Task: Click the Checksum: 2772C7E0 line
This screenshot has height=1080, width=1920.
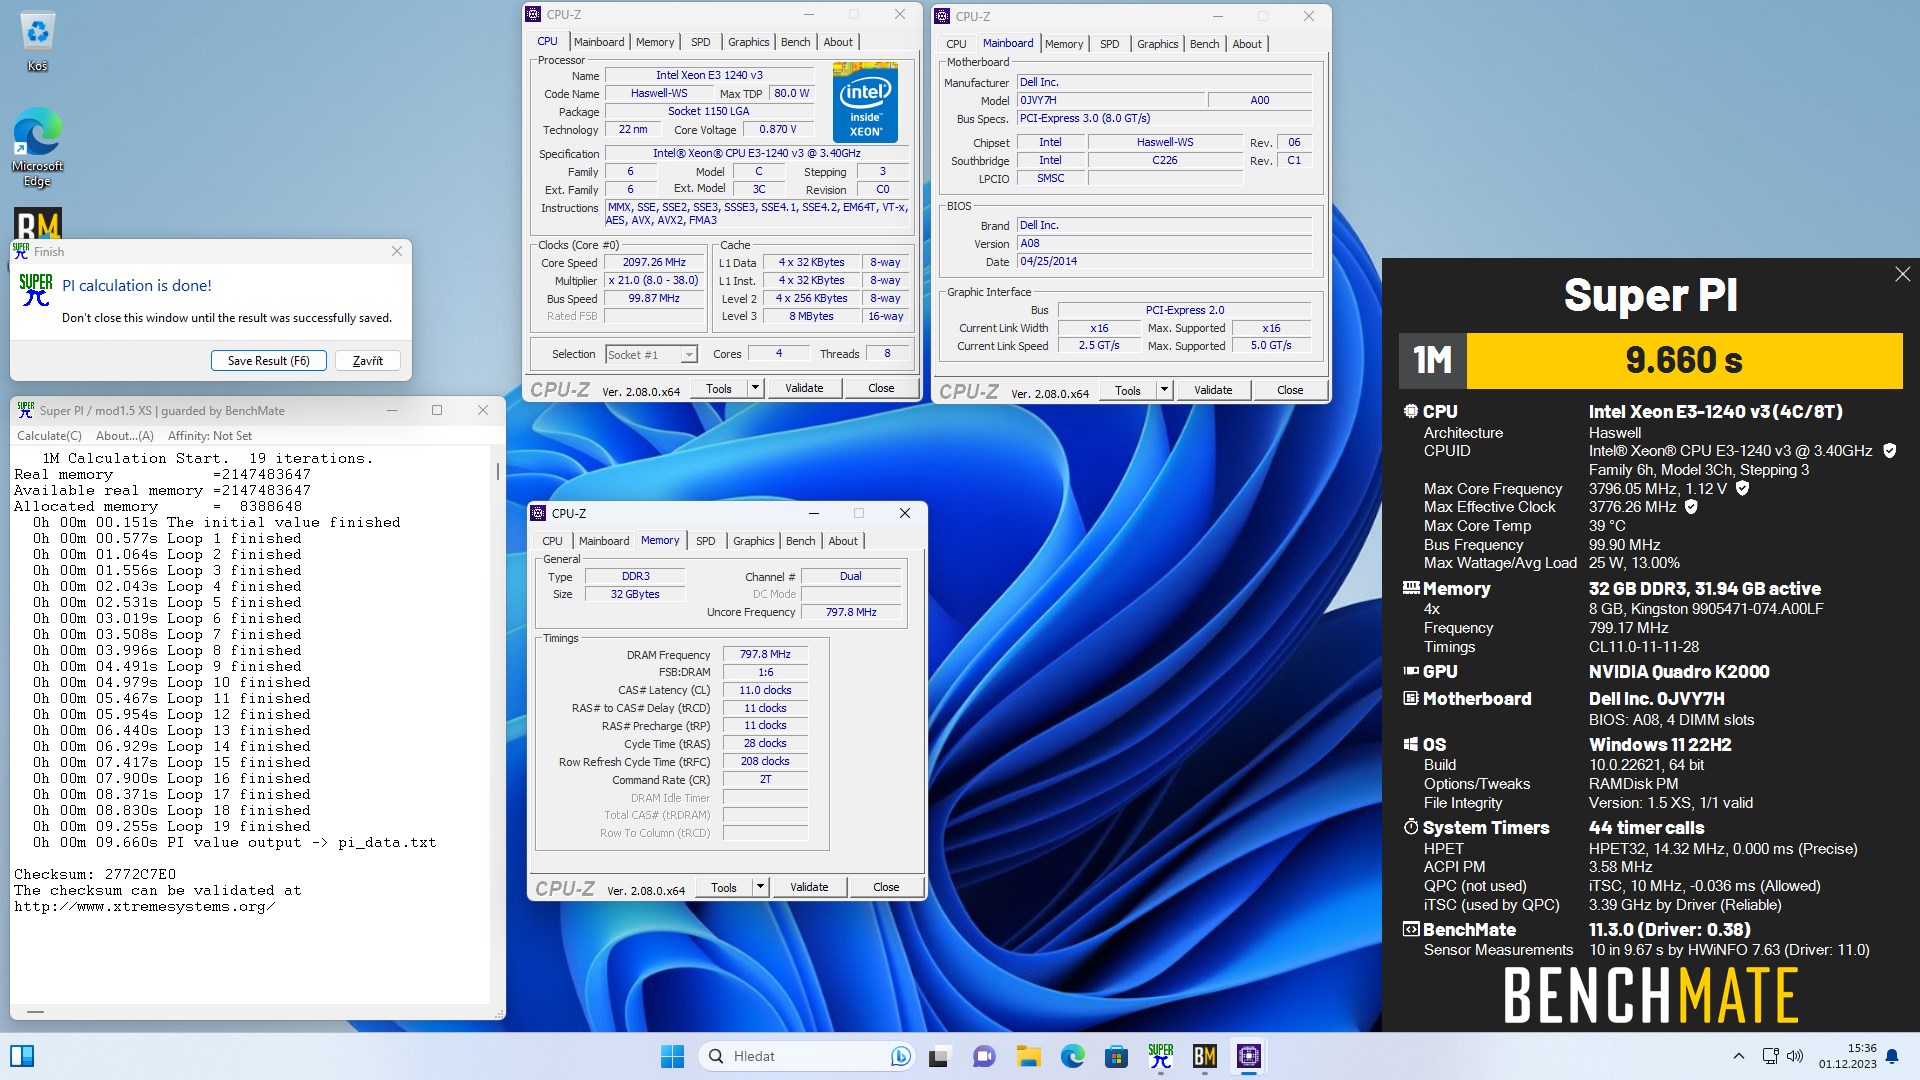Action: pyautogui.click(x=95, y=874)
